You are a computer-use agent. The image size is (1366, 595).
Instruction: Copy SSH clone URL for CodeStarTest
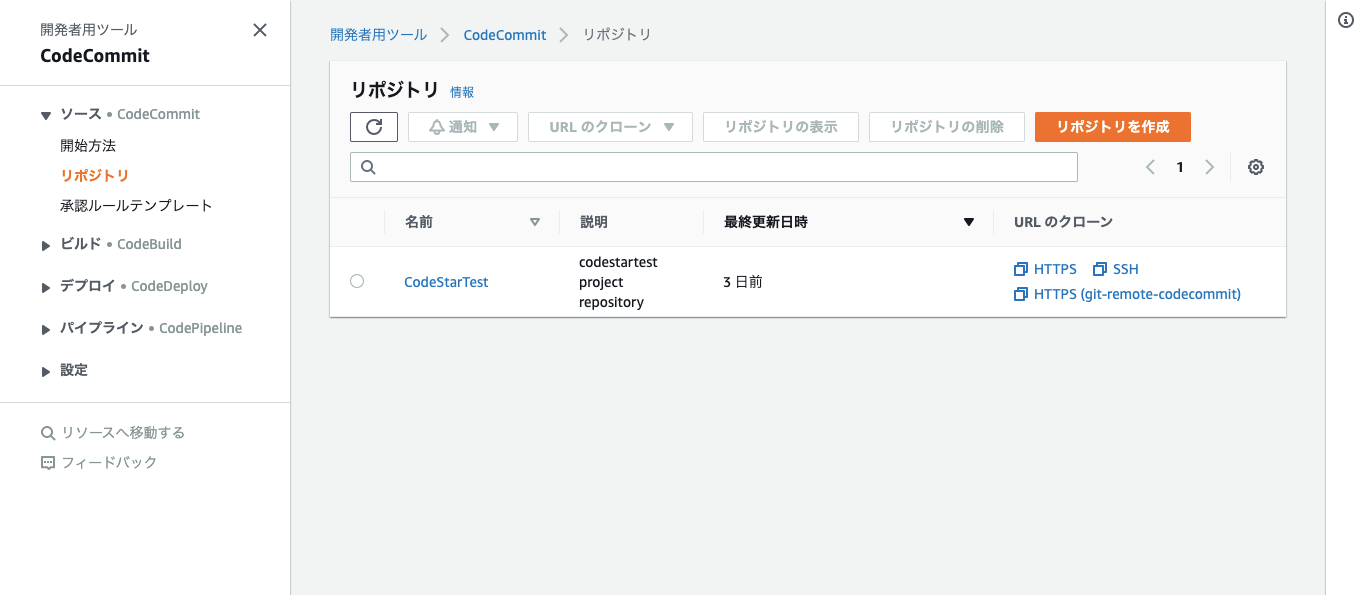(1116, 269)
